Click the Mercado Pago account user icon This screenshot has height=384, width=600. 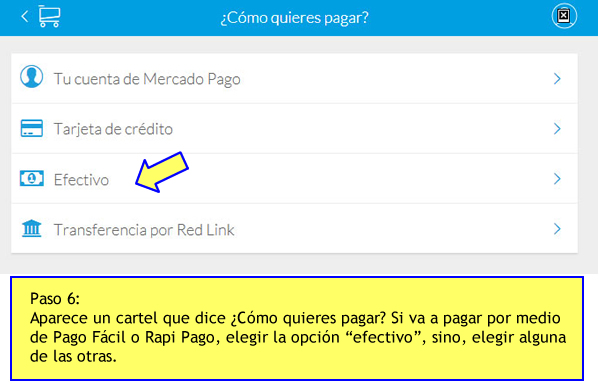(x=31, y=76)
